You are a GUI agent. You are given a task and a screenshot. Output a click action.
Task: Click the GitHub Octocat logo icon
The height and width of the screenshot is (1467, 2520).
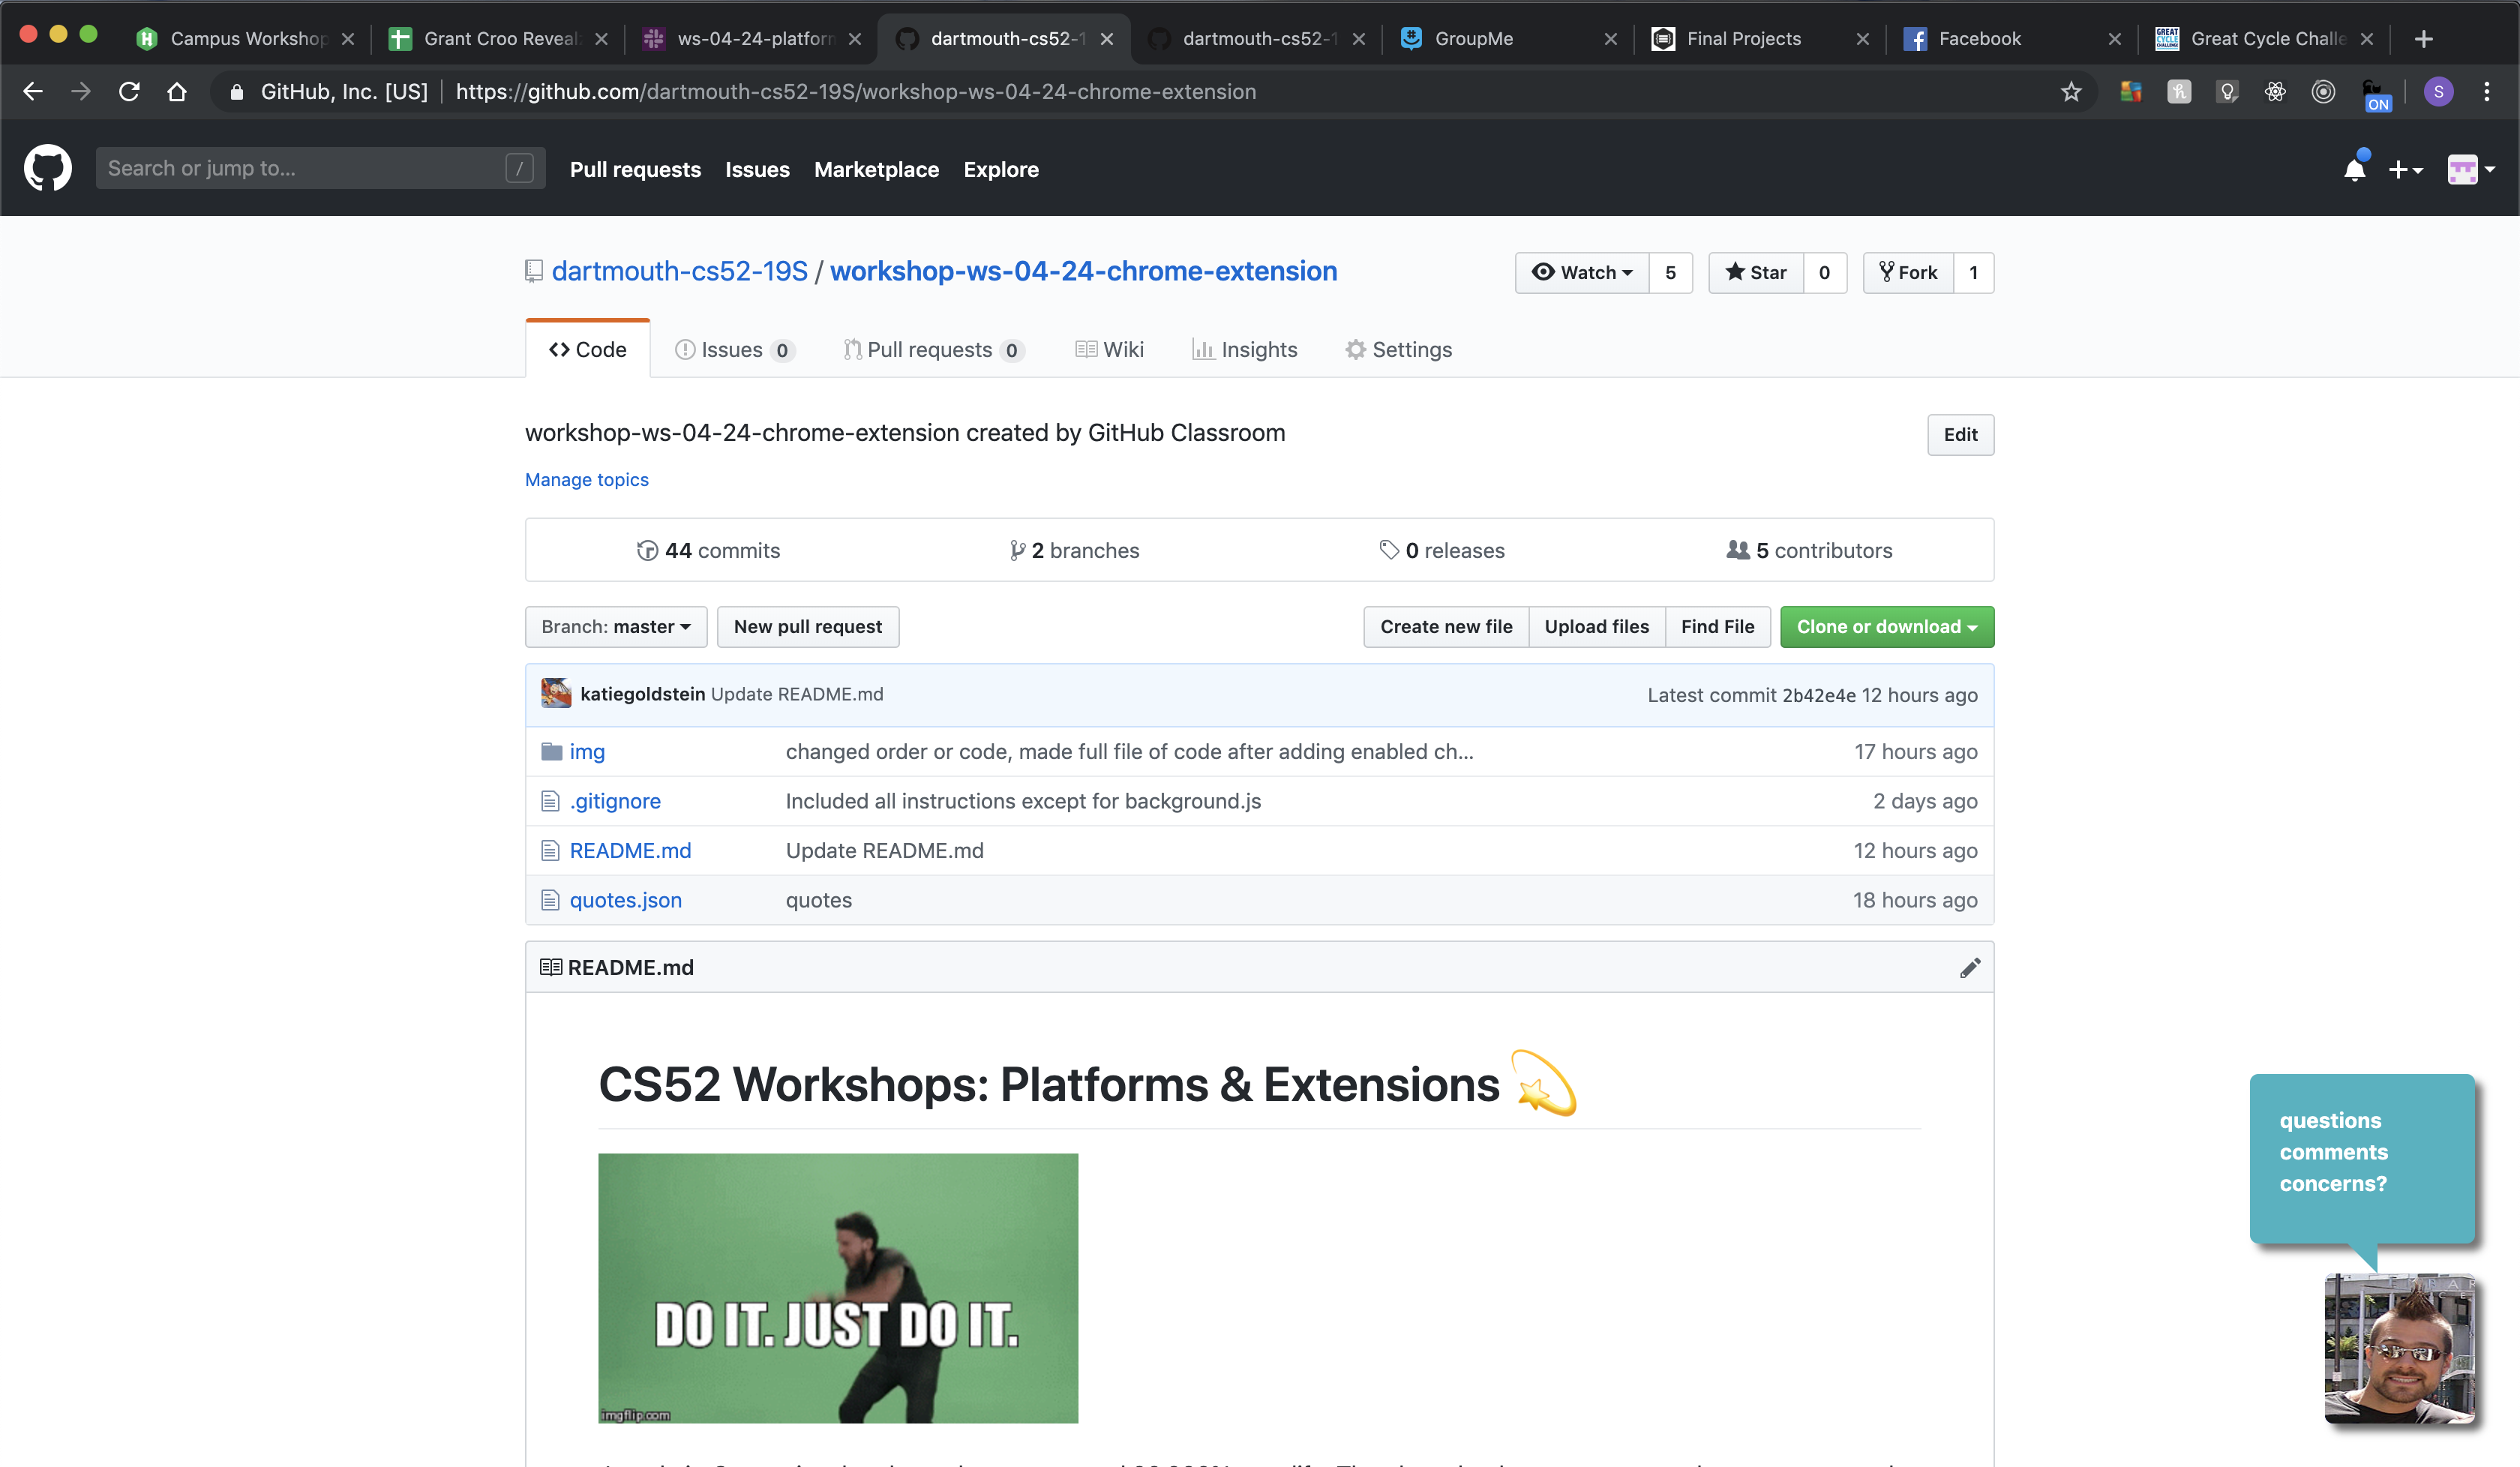[47, 168]
